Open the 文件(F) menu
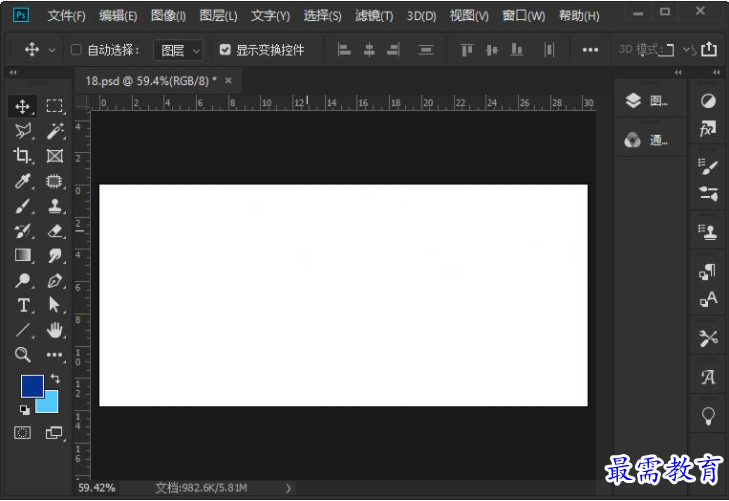 [66, 16]
